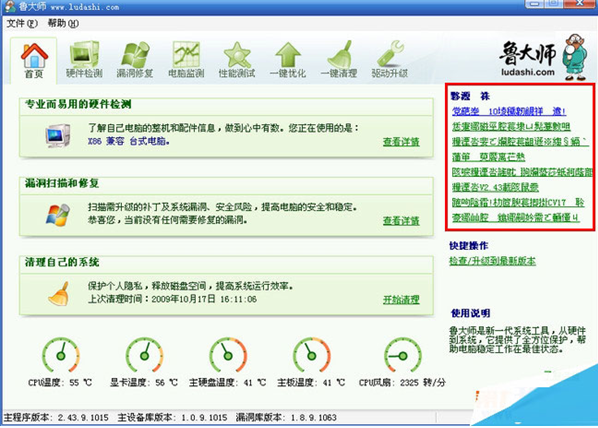Screen dimensions: 598x428
Task: Click the 专业而易用的硬件检测 heading
Action: 78,104
